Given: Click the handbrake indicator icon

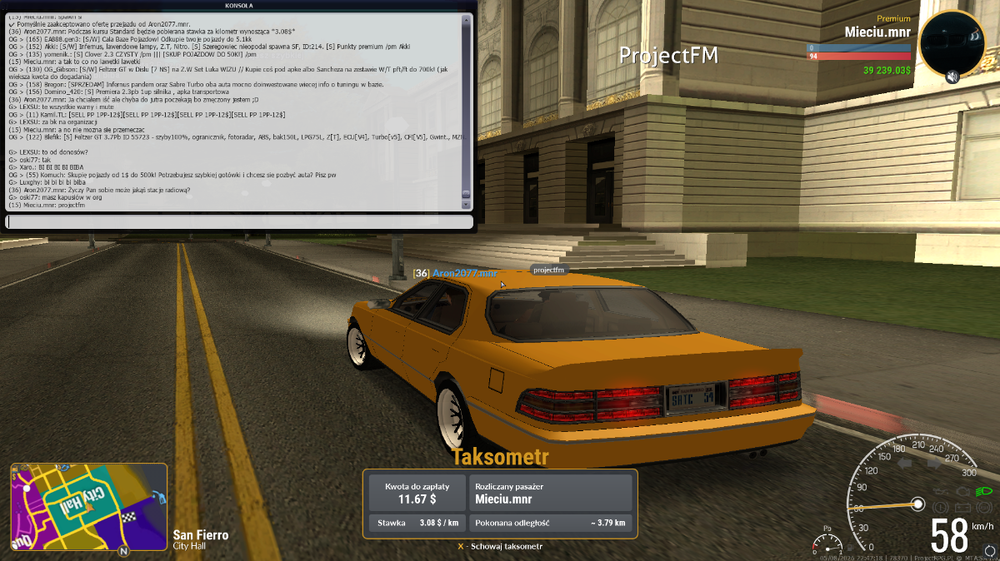Looking at the screenshot, I should coord(941,508).
